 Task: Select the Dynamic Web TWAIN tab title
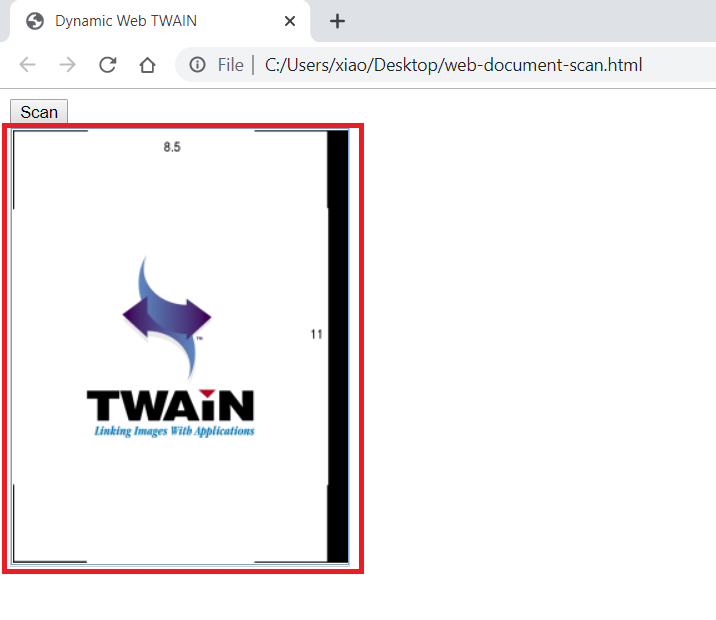pyautogui.click(x=126, y=21)
